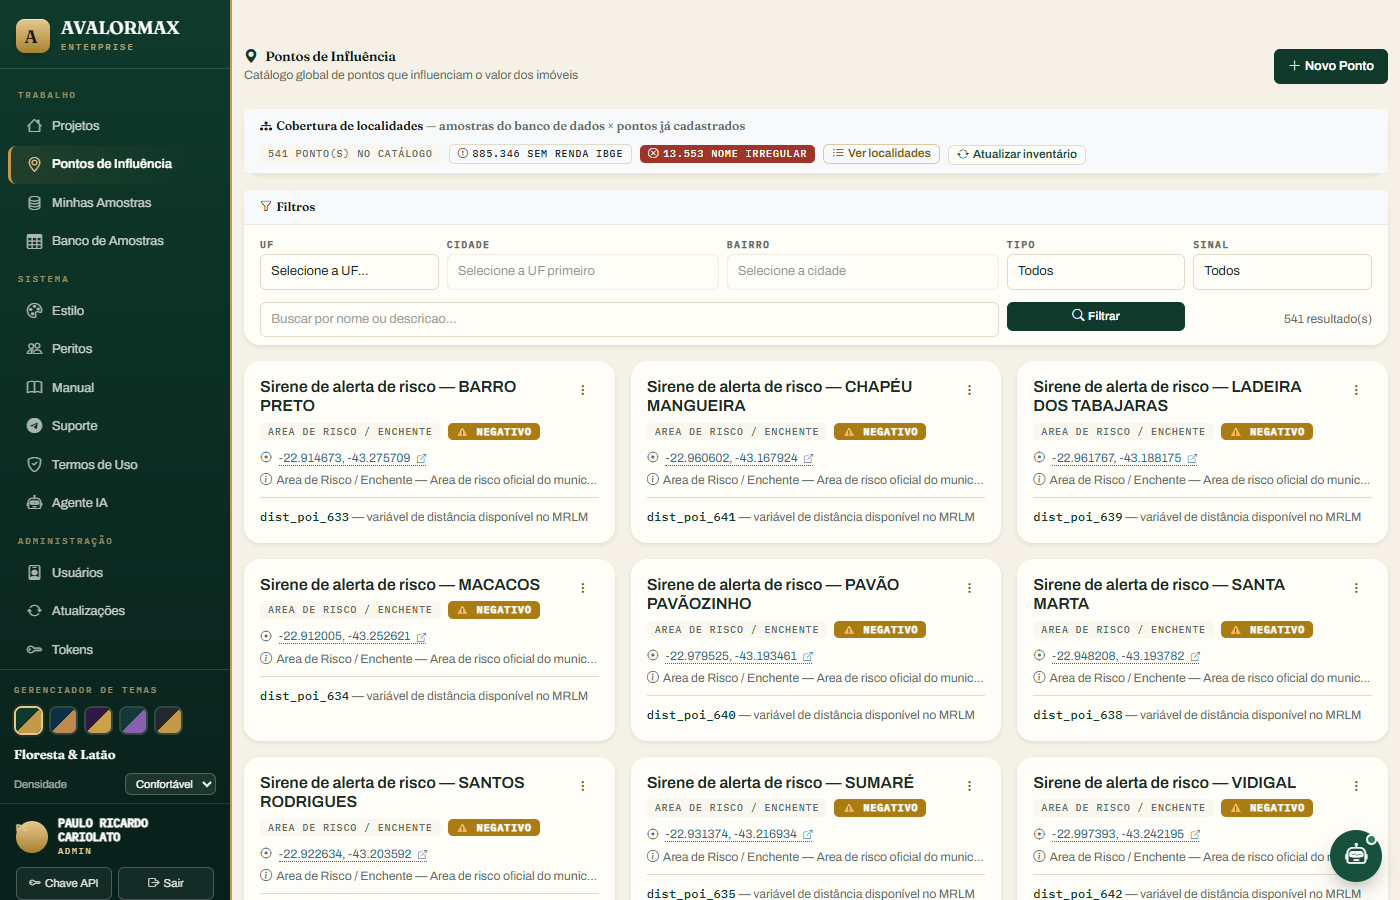Click Ver localidades button

(881, 153)
